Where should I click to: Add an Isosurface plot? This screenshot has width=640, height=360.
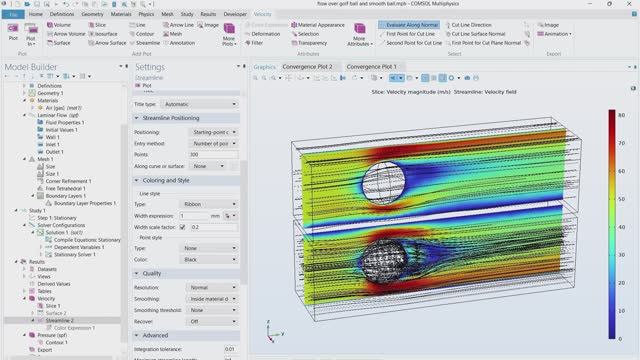[x=103, y=34]
